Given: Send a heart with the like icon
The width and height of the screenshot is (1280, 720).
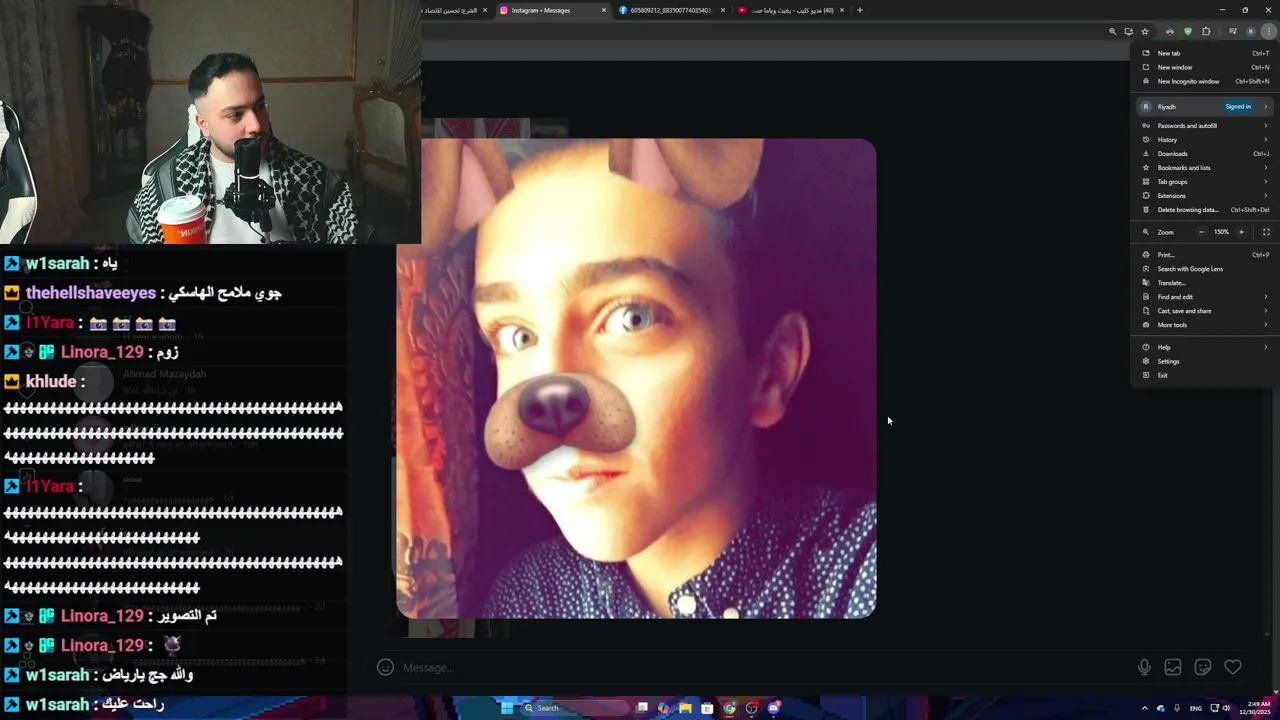Looking at the screenshot, I should pos(1233,667).
